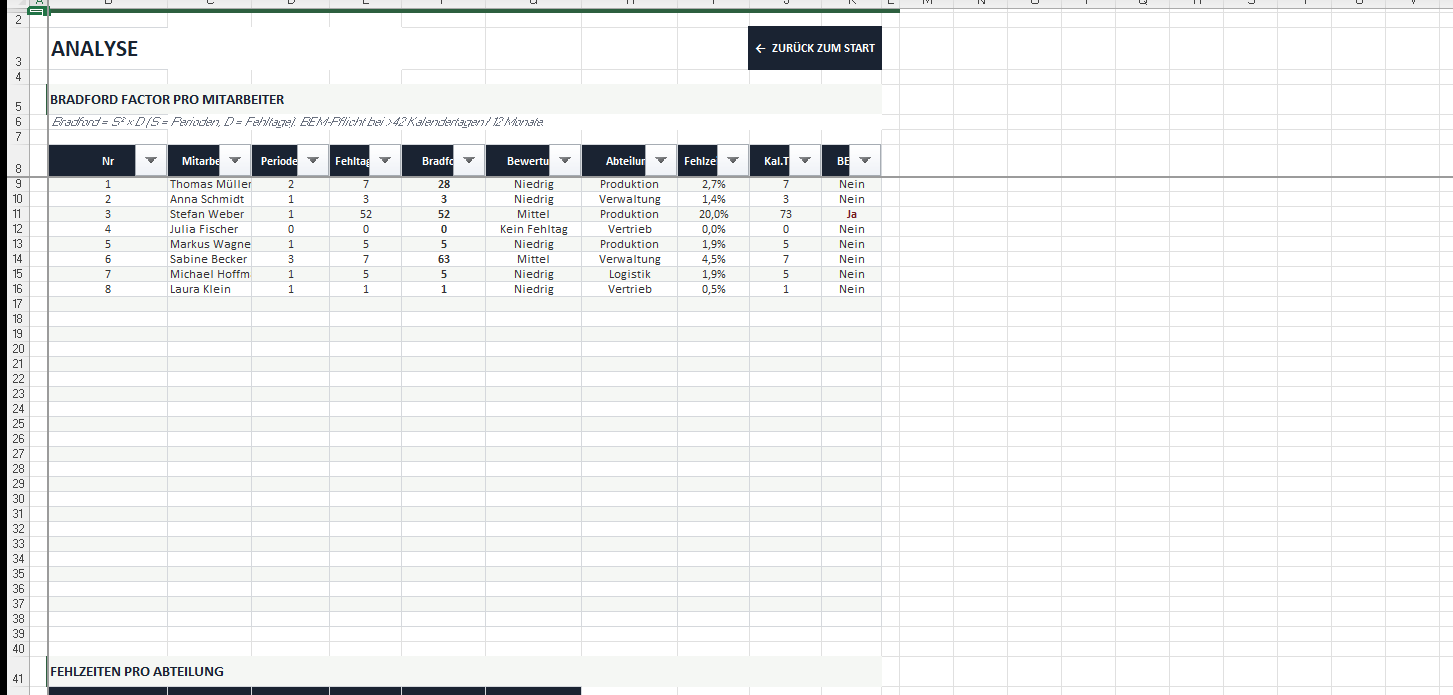
Task: Click the Logistik department cell
Action: (629, 274)
